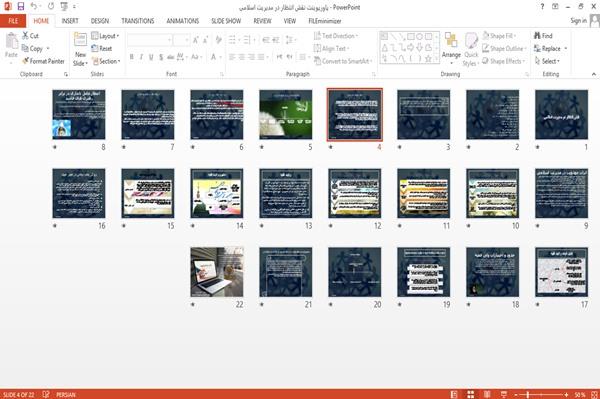Switch to the SLIDE SHOW tab
The height and width of the screenshot is (399, 600).
click(226, 21)
